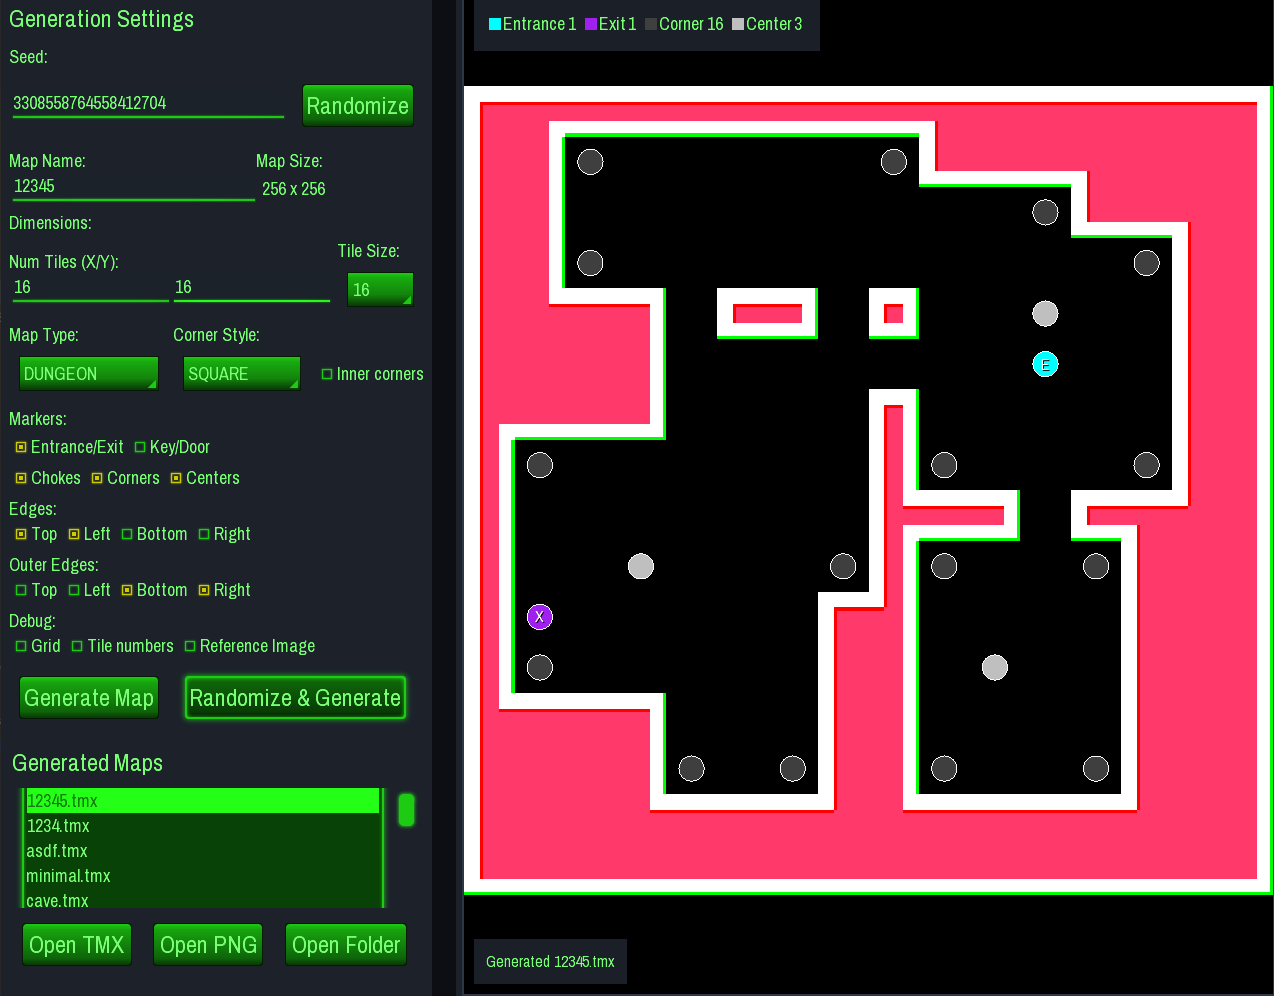Enable the Inner corners checkbox
Screen dimensions: 1274x996
[327, 374]
